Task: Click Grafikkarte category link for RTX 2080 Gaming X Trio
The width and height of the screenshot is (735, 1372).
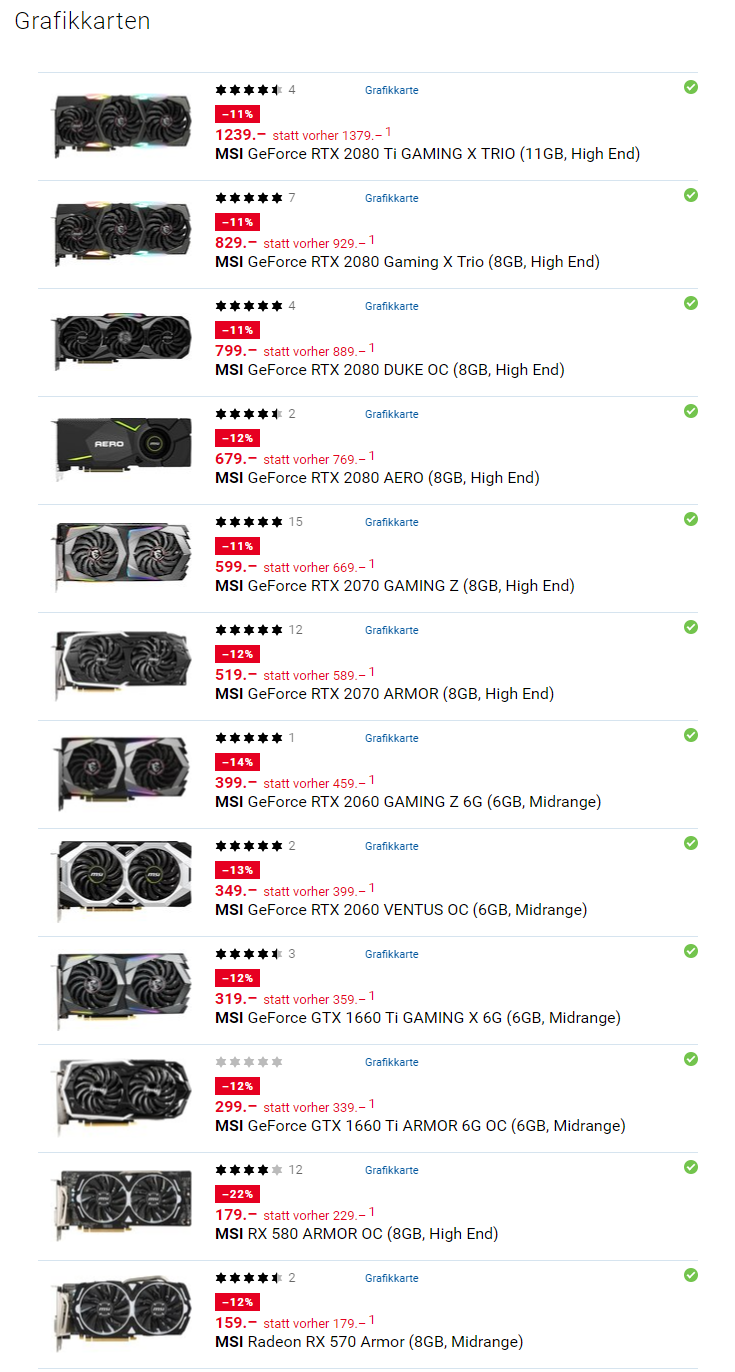Action: 391,198
